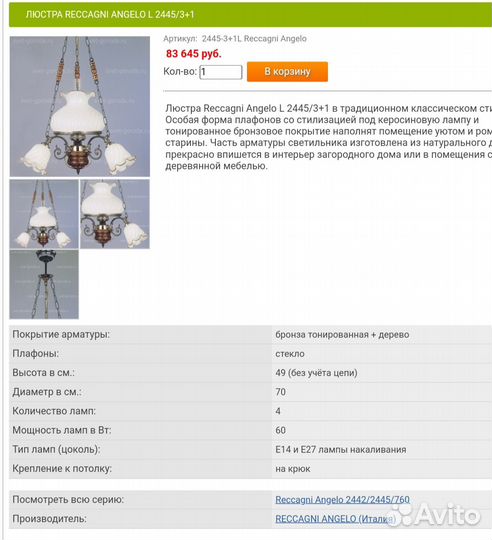Click the 'Диаметр в см.' value 70
Image resolution: width=492 pixels, height=540 pixels.
(280, 392)
